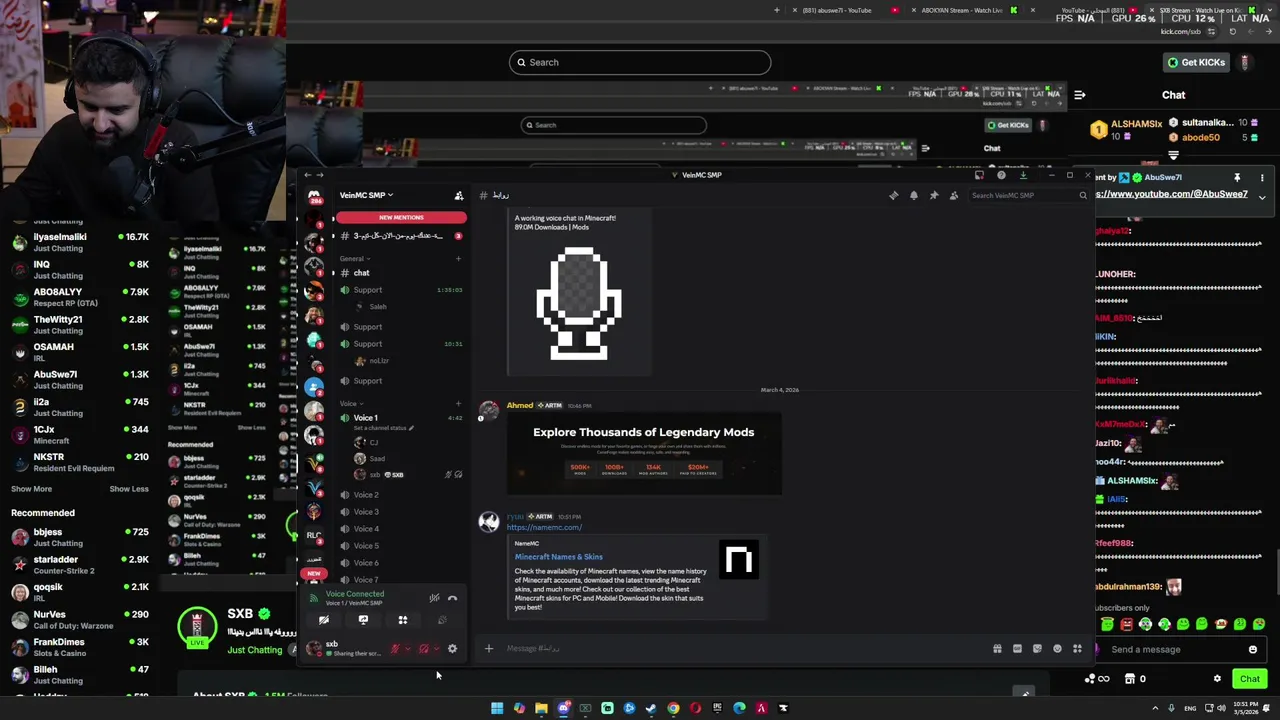Click Explore Thousands of Legendary Mods banner
This screenshot has width=1280, height=720.
pos(644,455)
